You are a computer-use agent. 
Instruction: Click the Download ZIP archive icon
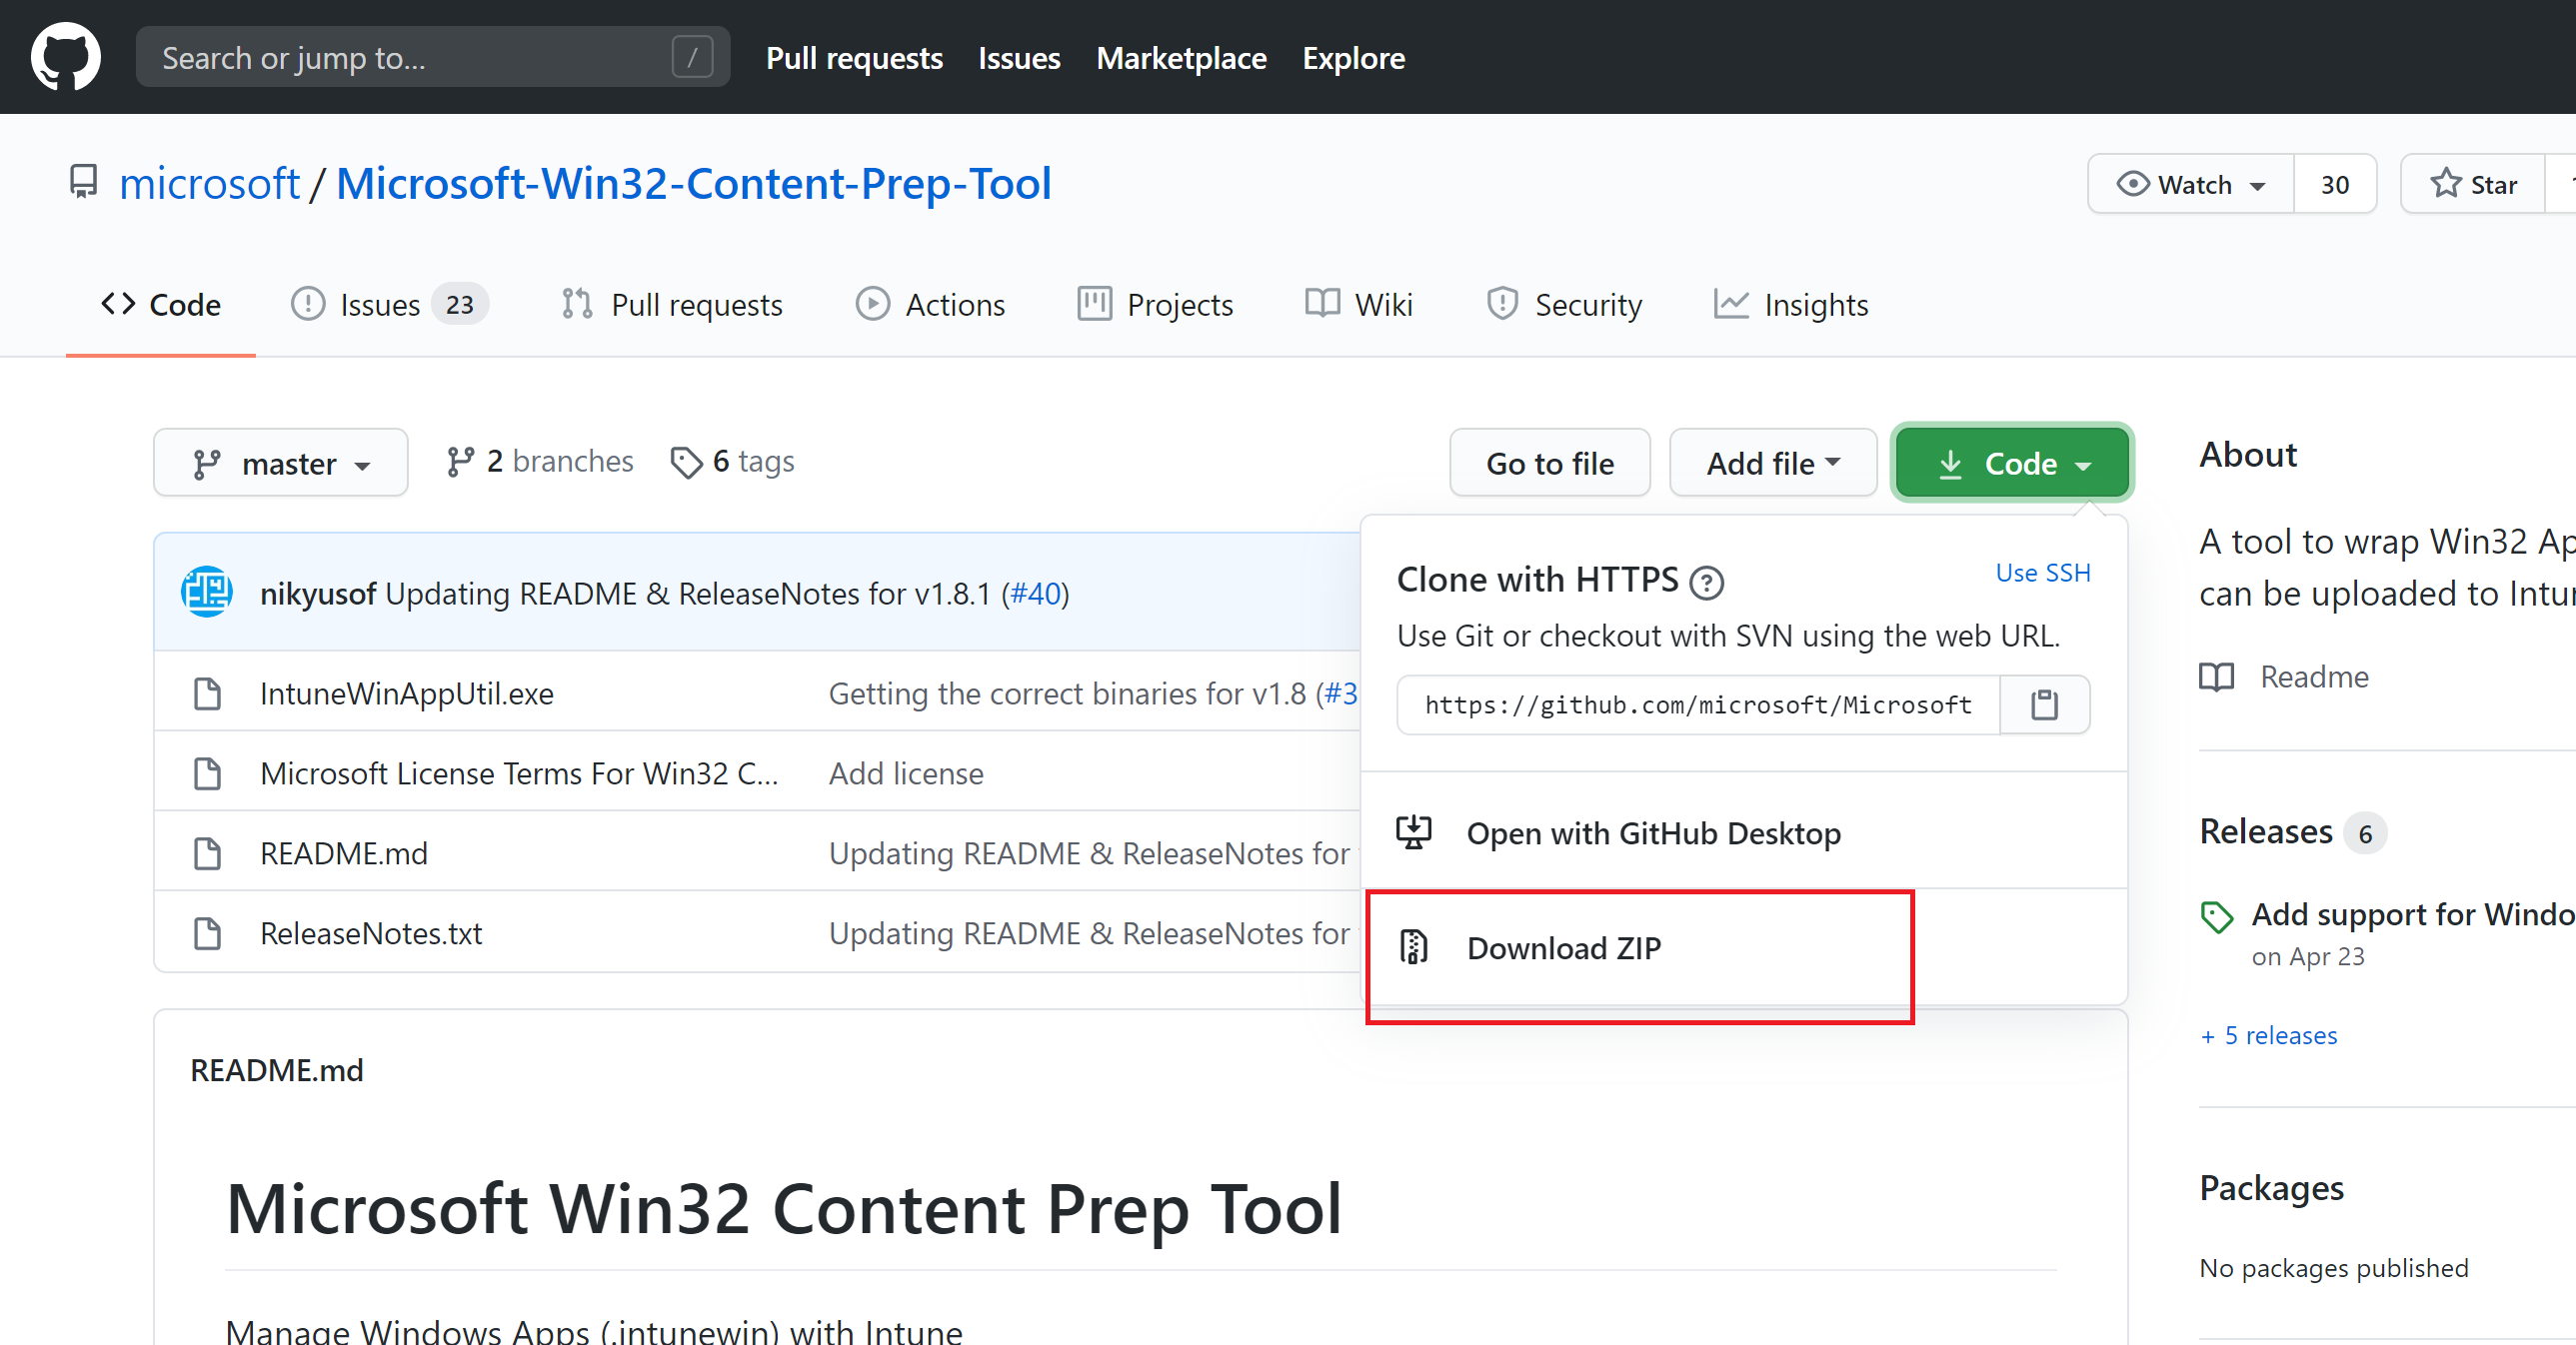(x=1413, y=947)
